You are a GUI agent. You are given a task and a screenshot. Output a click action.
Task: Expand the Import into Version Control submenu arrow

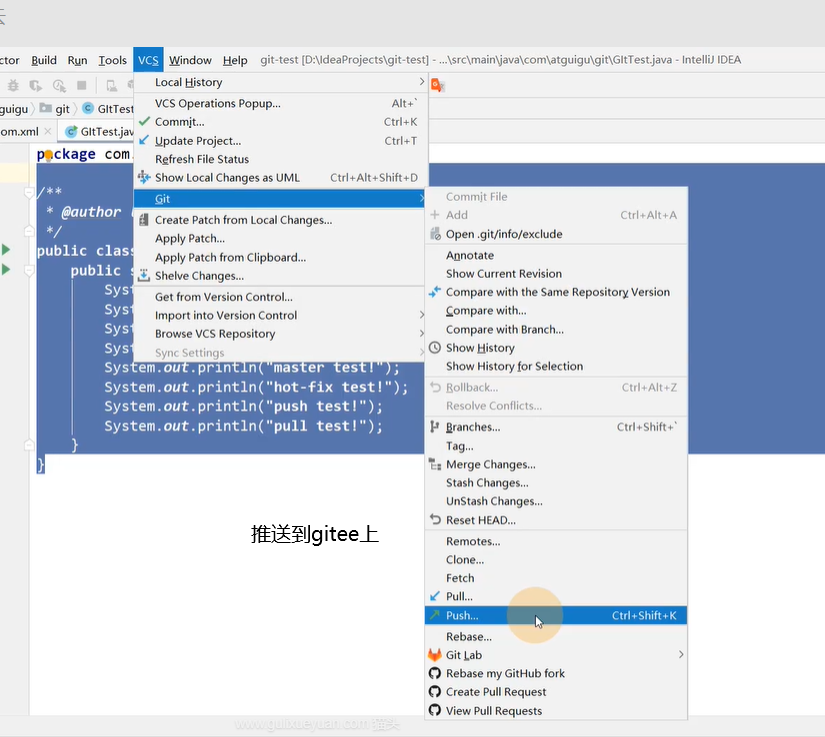tap(421, 315)
